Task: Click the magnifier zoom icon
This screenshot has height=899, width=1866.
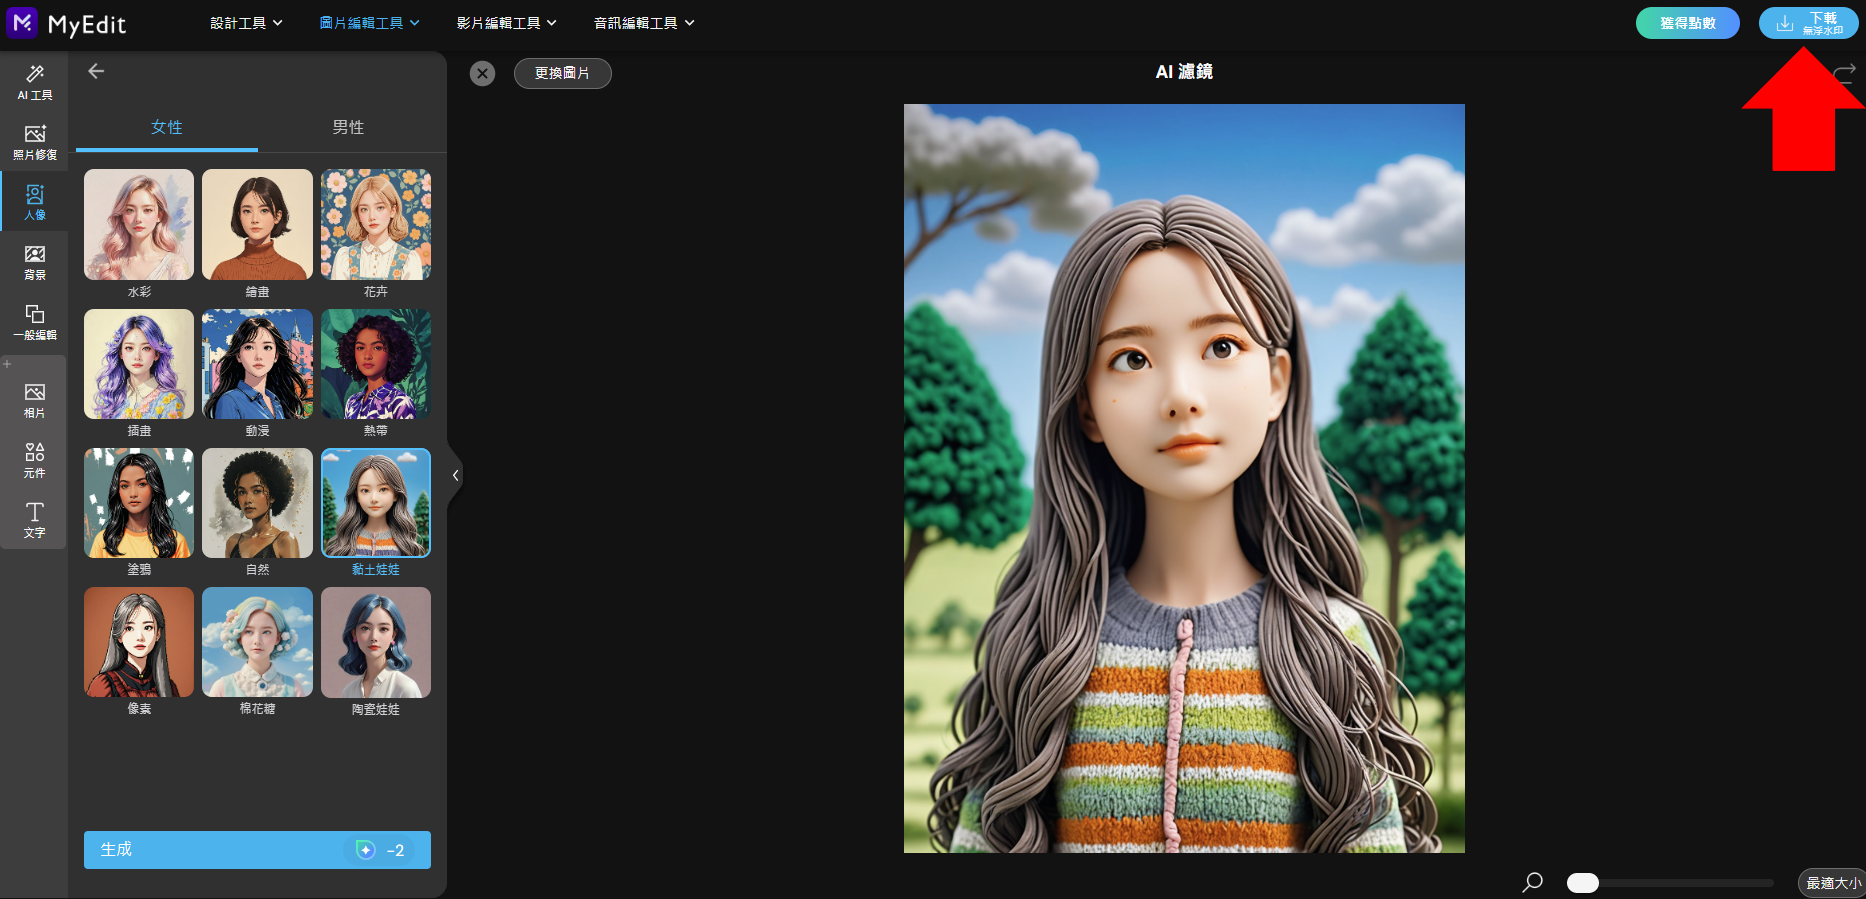Action: pyautogui.click(x=1532, y=882)
